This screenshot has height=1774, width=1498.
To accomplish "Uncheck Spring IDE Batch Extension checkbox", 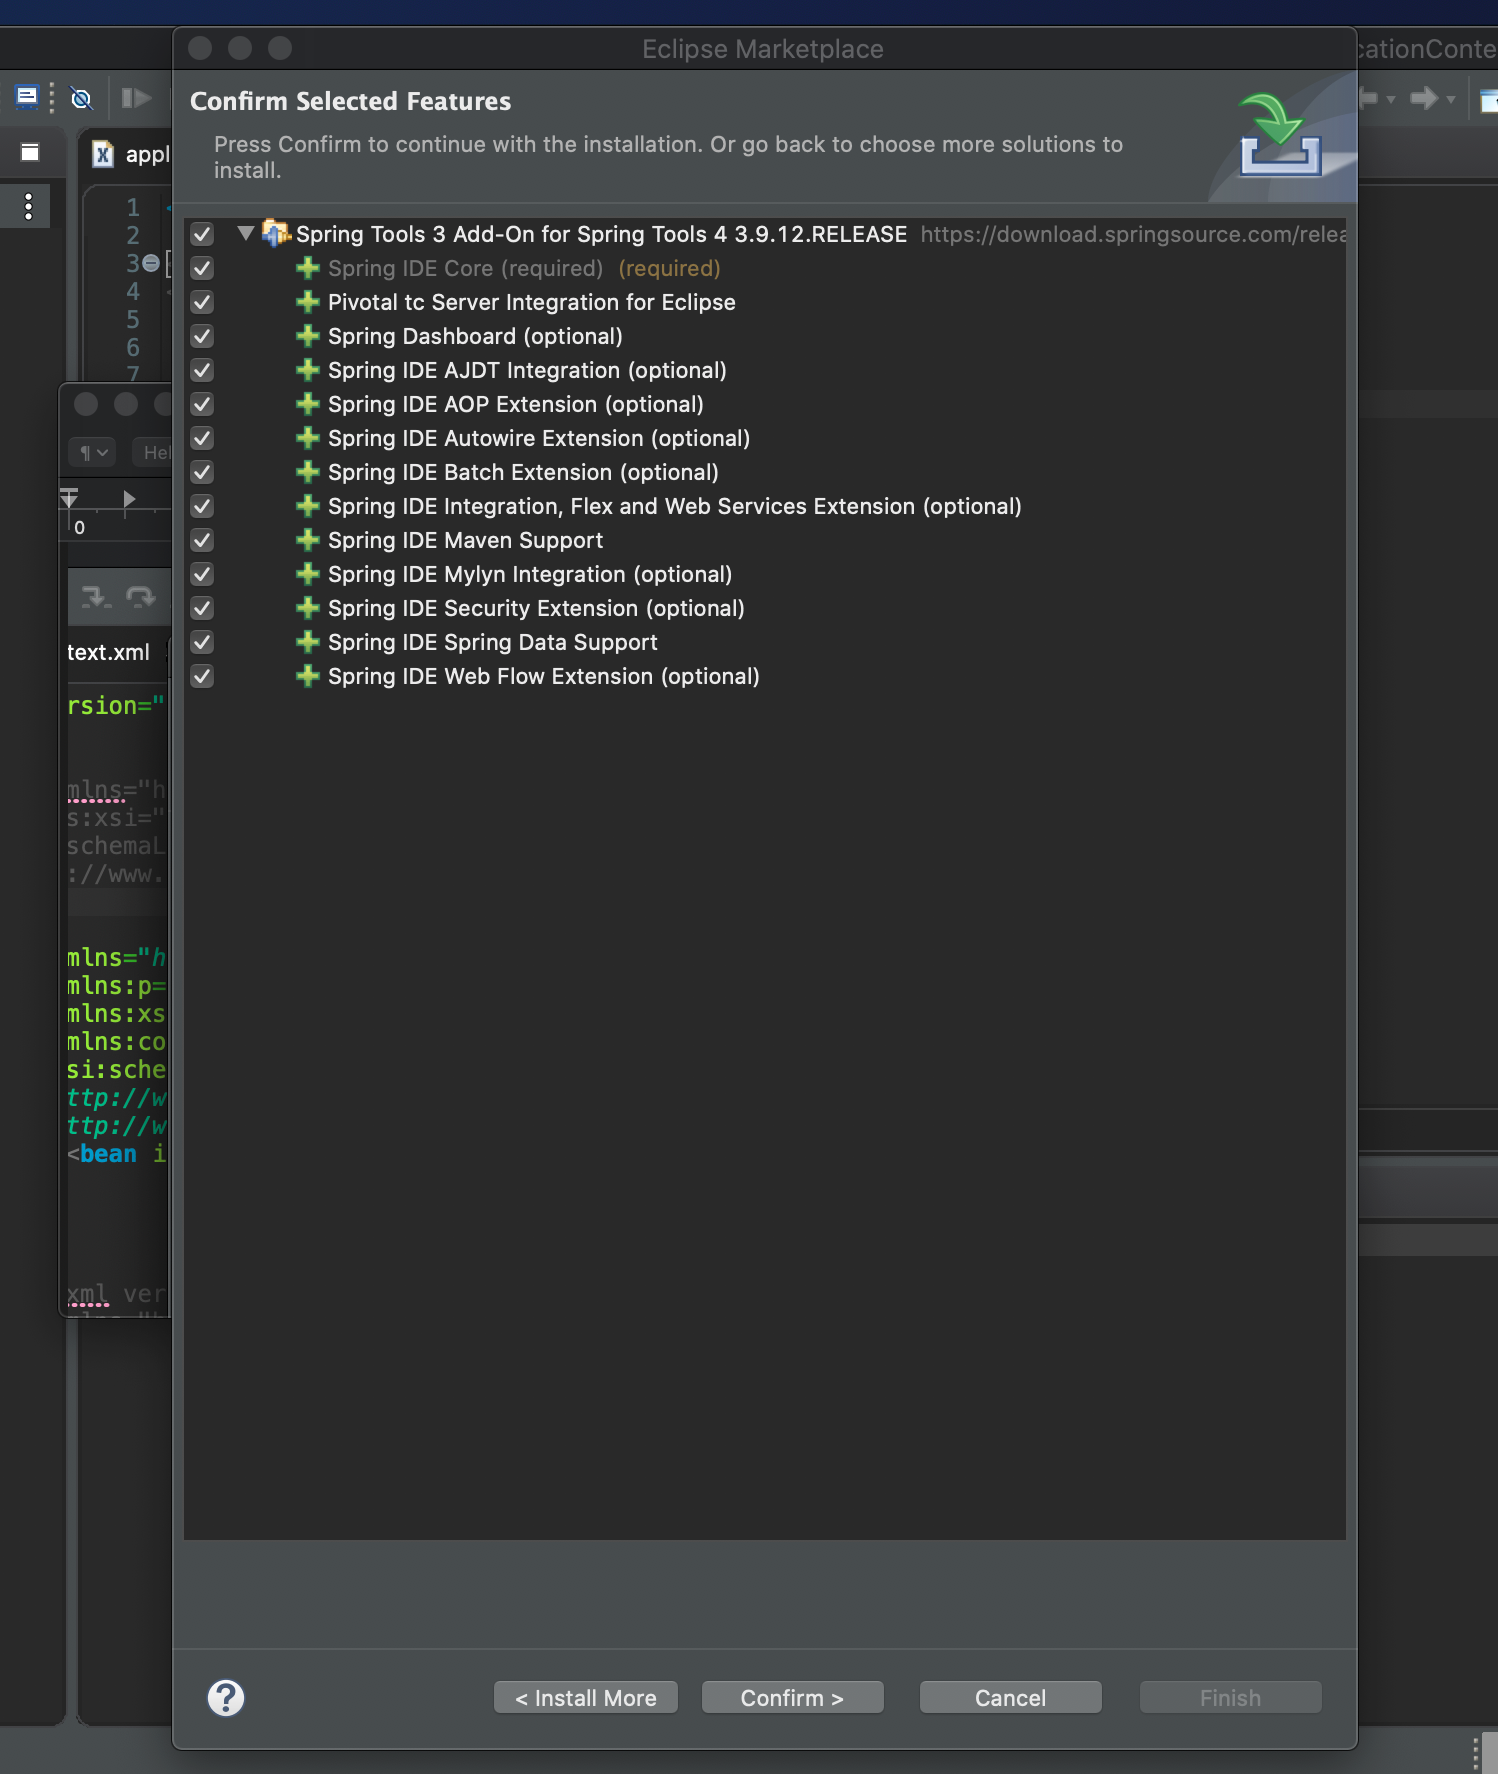I will 202,472.
